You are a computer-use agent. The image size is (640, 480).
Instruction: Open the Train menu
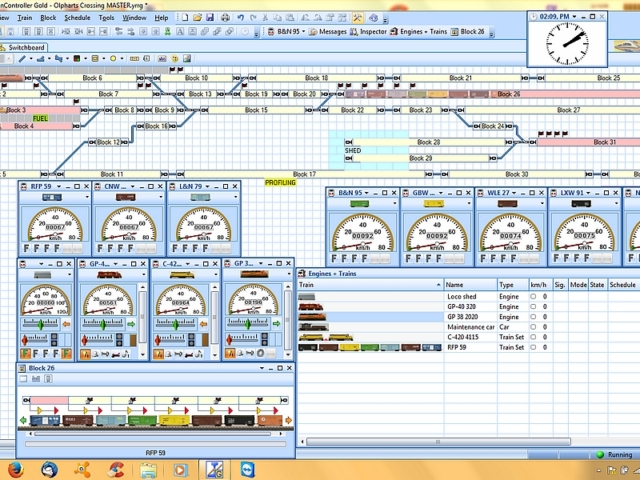pos(24,18)
